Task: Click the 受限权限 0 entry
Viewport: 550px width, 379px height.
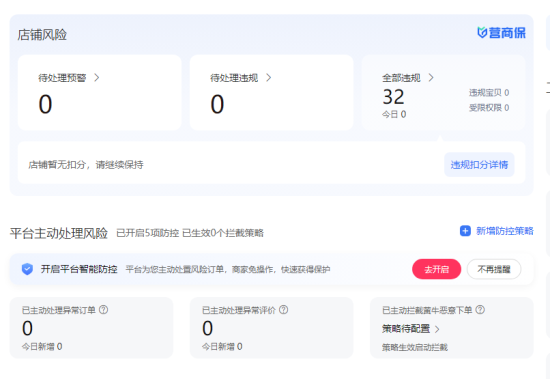Action: coord(489,108)
